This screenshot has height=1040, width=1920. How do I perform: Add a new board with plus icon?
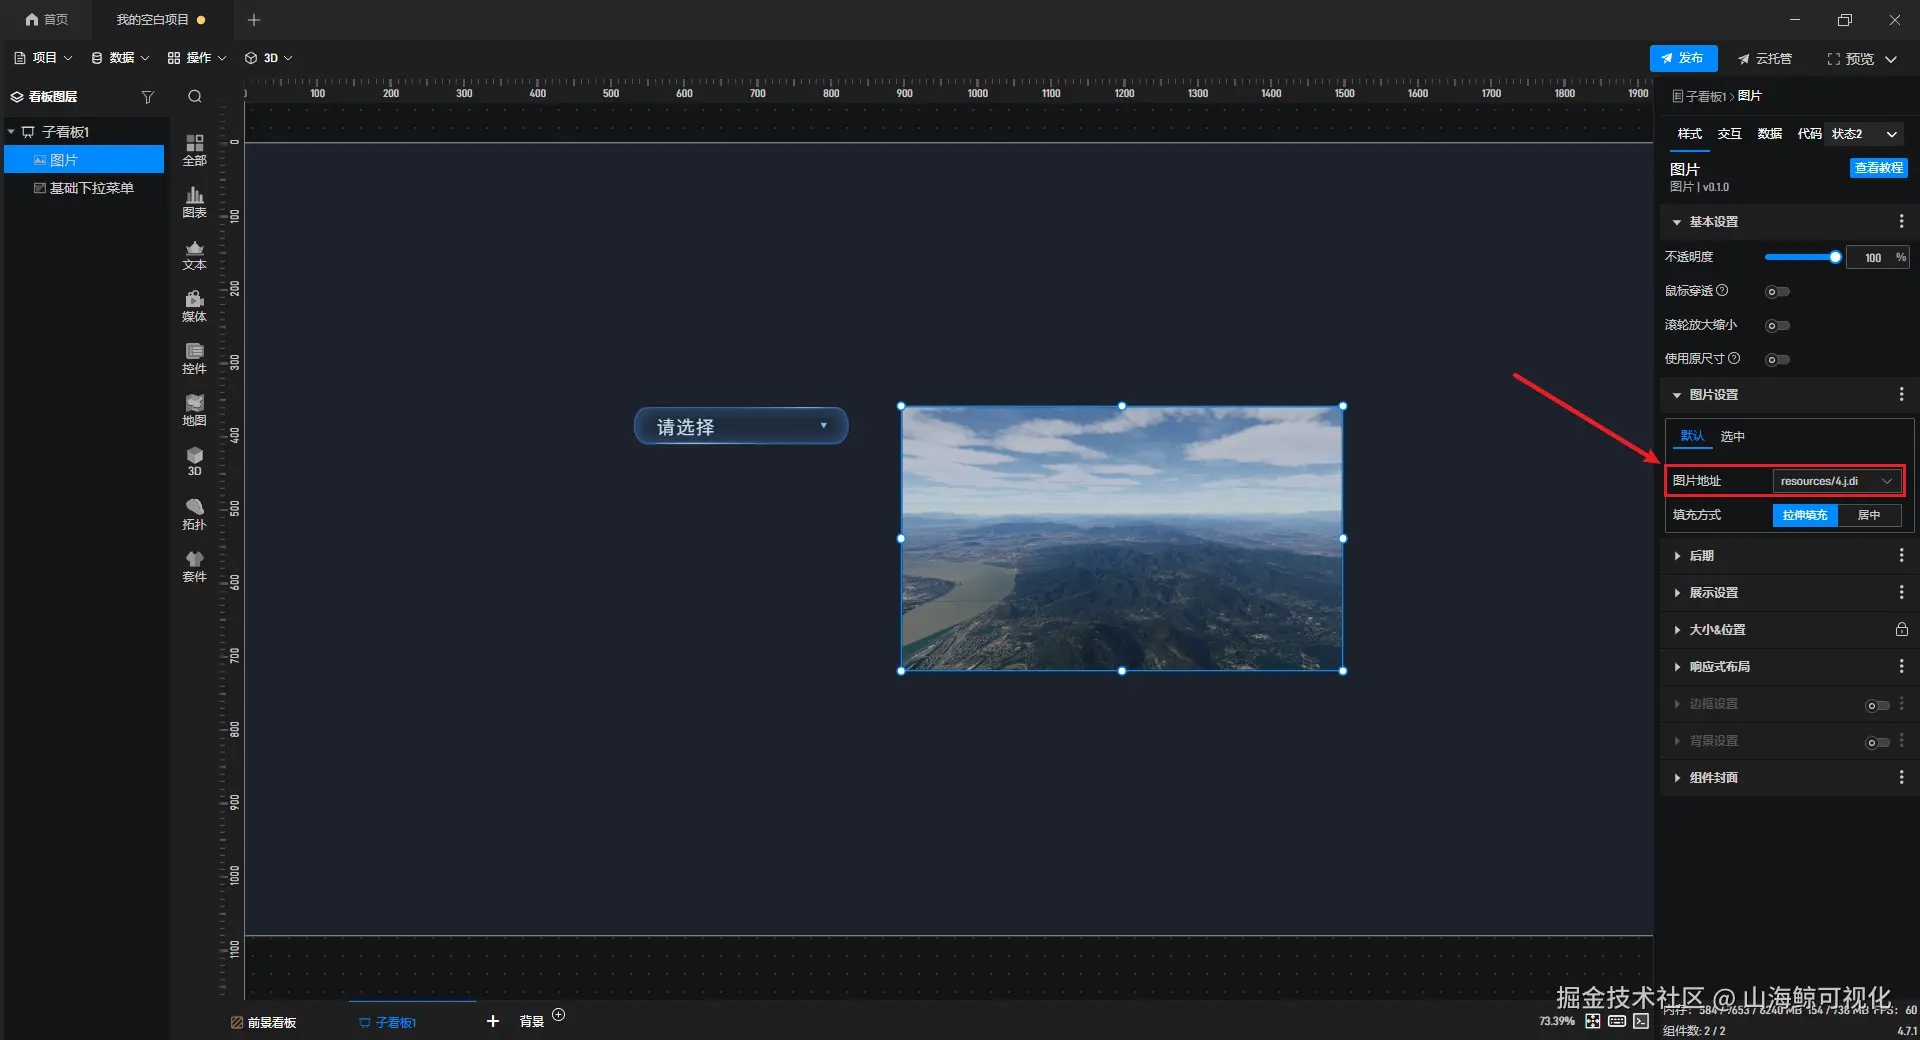pos(492,1021)
